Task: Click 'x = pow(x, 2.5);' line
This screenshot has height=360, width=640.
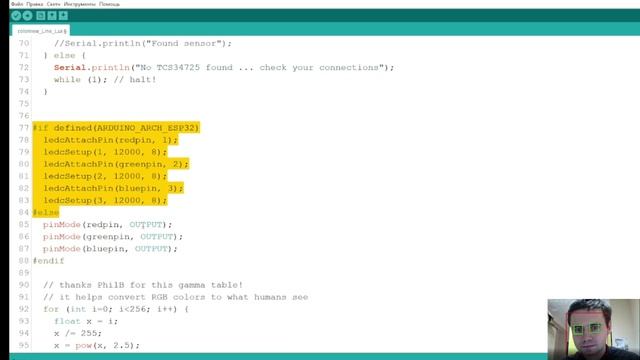Action: point(97,345)
